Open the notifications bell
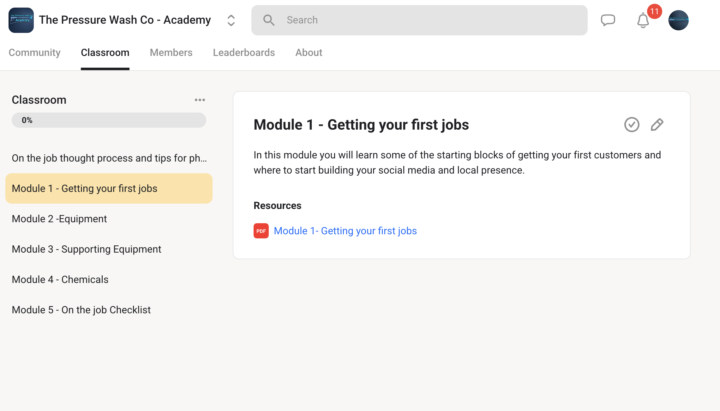Image resolution: width=720 pixels, height=411 pixels. tap(643, 20)
